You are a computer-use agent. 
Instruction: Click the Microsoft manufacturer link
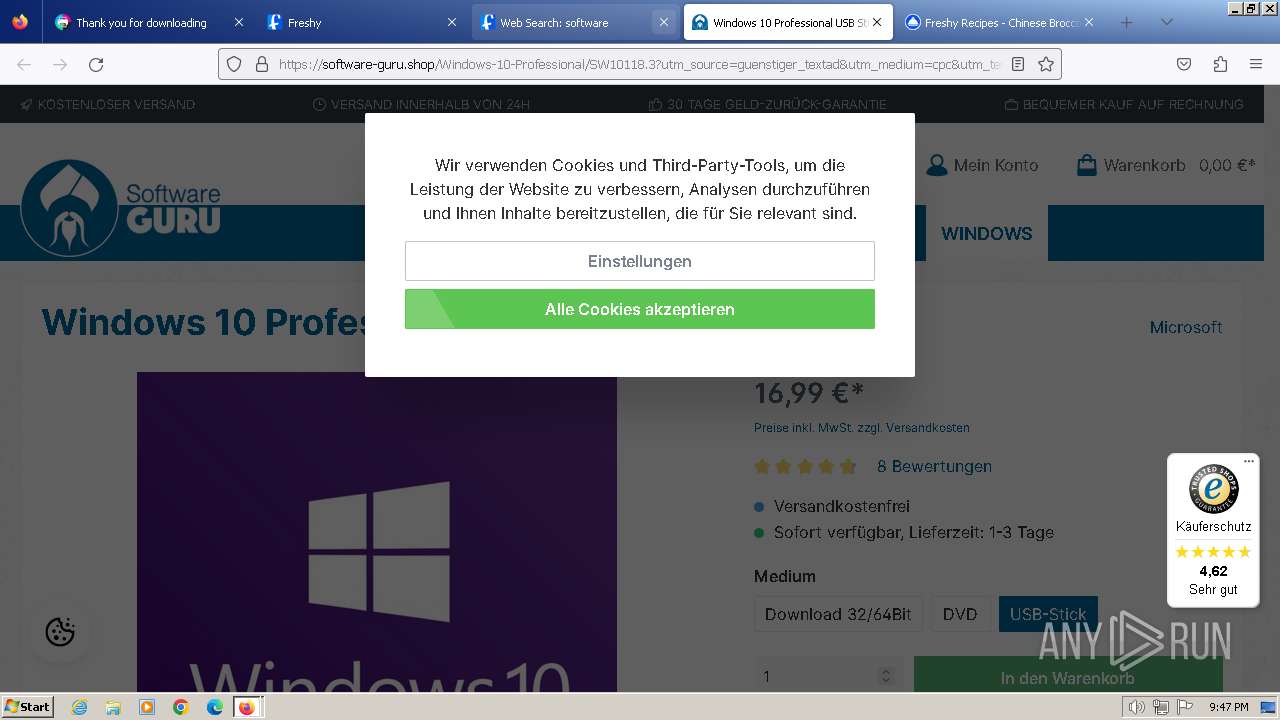point(1186,327)
